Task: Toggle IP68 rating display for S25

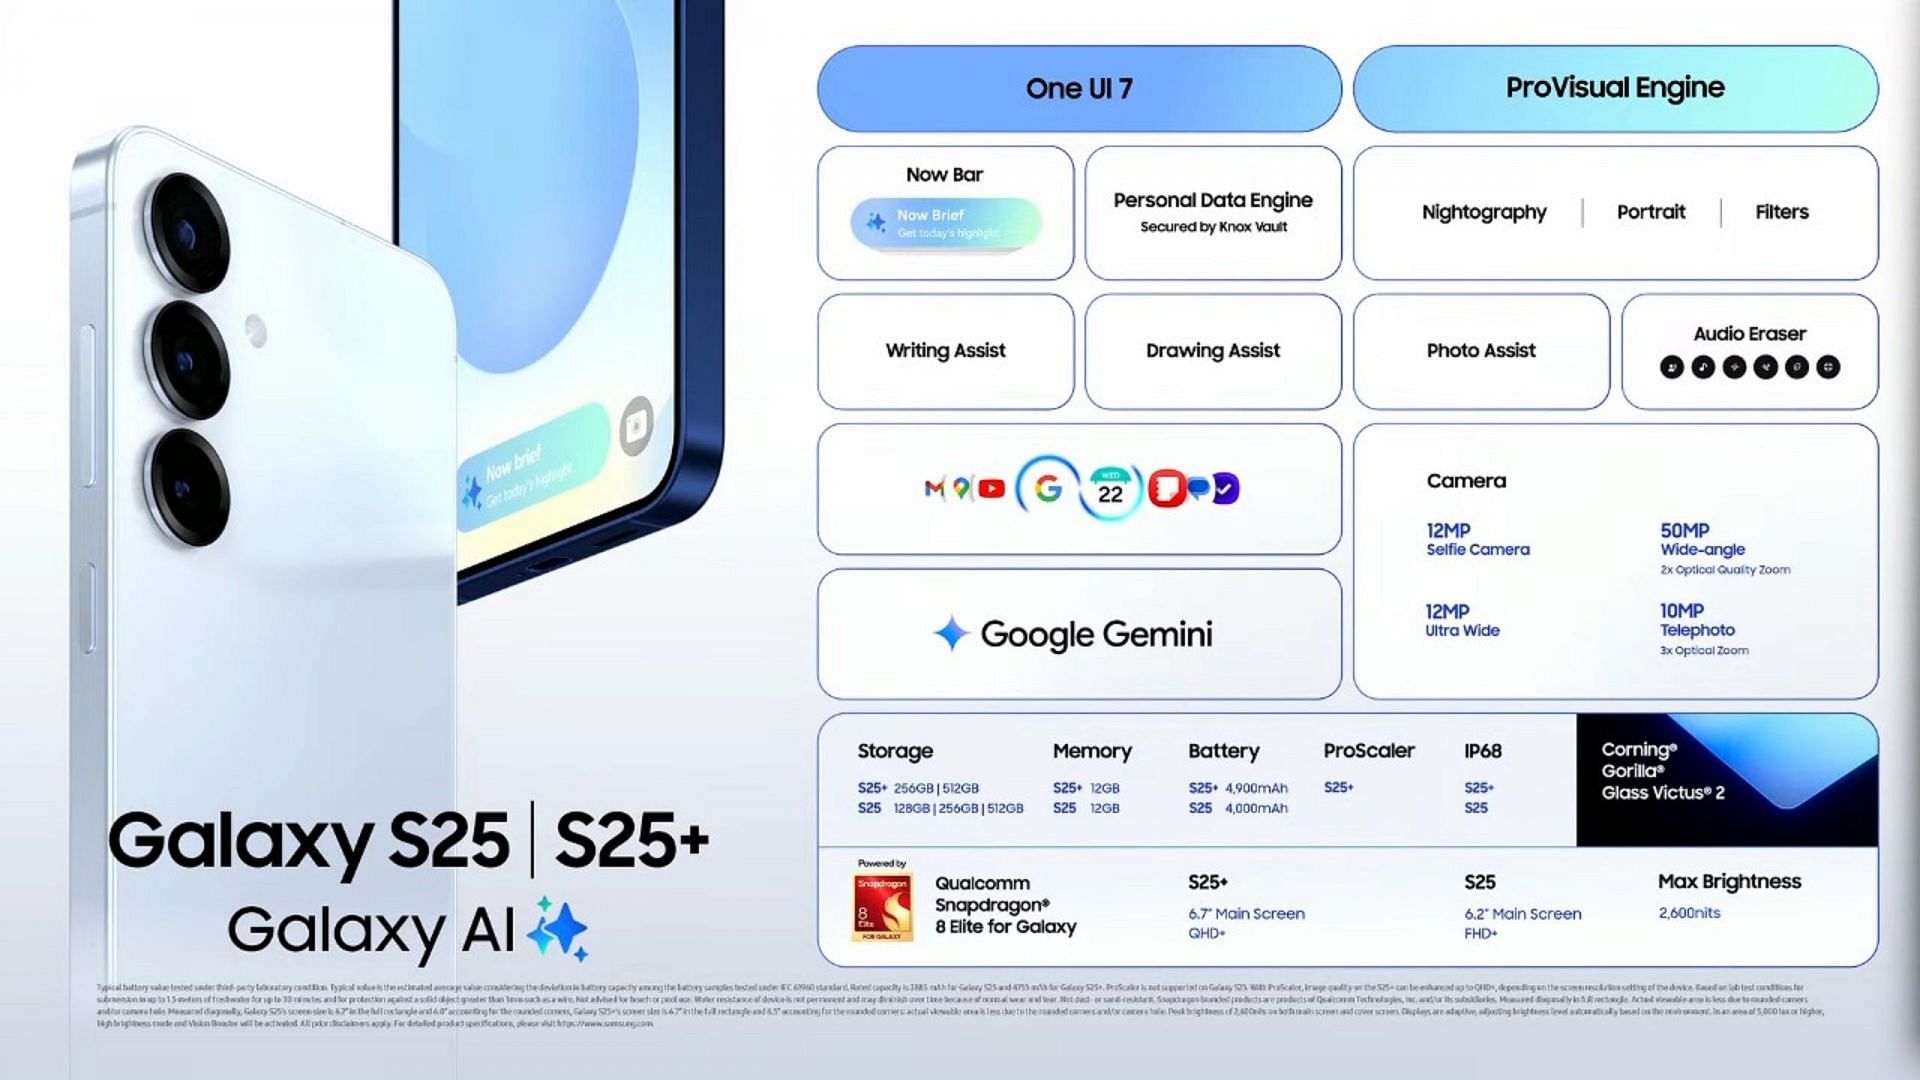Action: pyautogui.click(x=1476, y=807)
